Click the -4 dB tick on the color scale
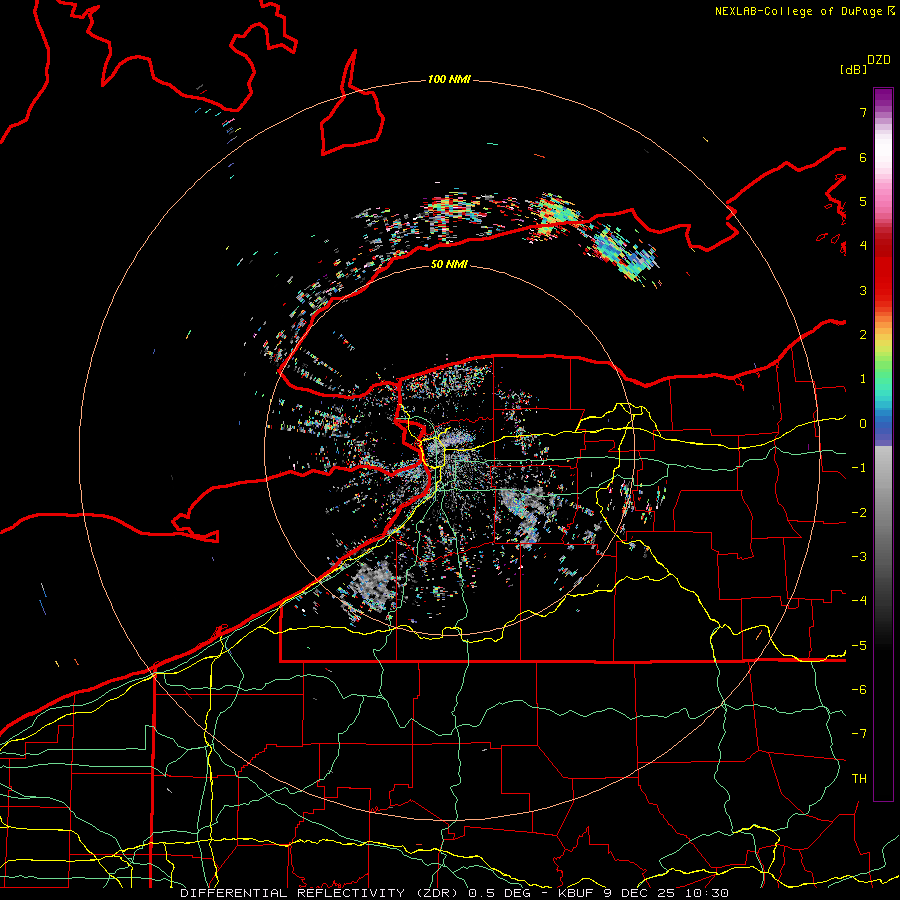900x900 pixels. click(x=859, y=601)
